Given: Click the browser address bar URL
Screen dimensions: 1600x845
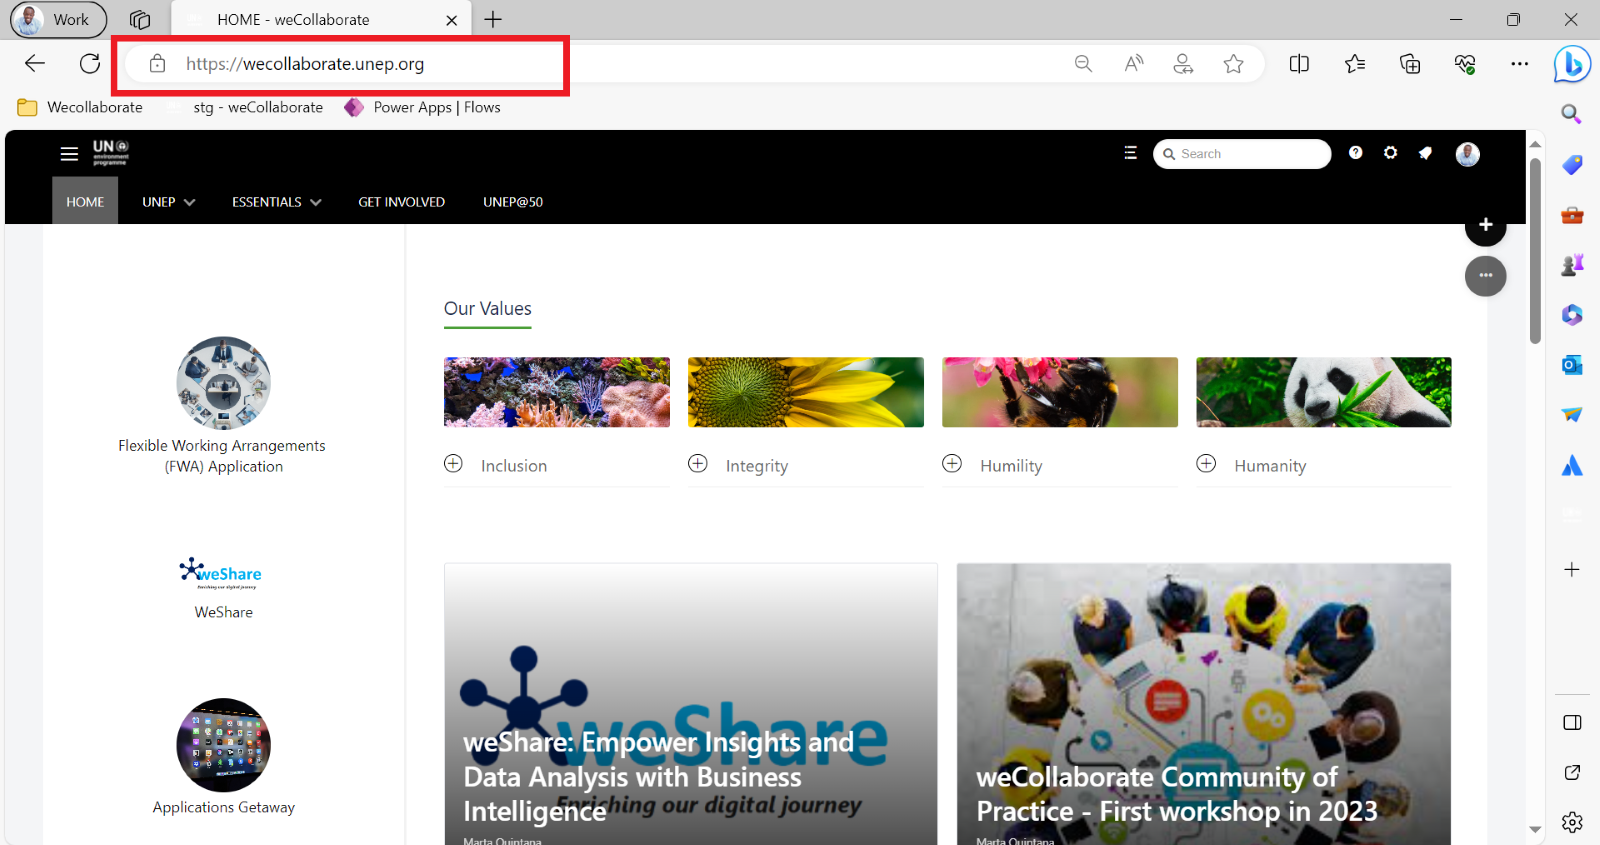Looking at the screenshot, I should 305,64.
